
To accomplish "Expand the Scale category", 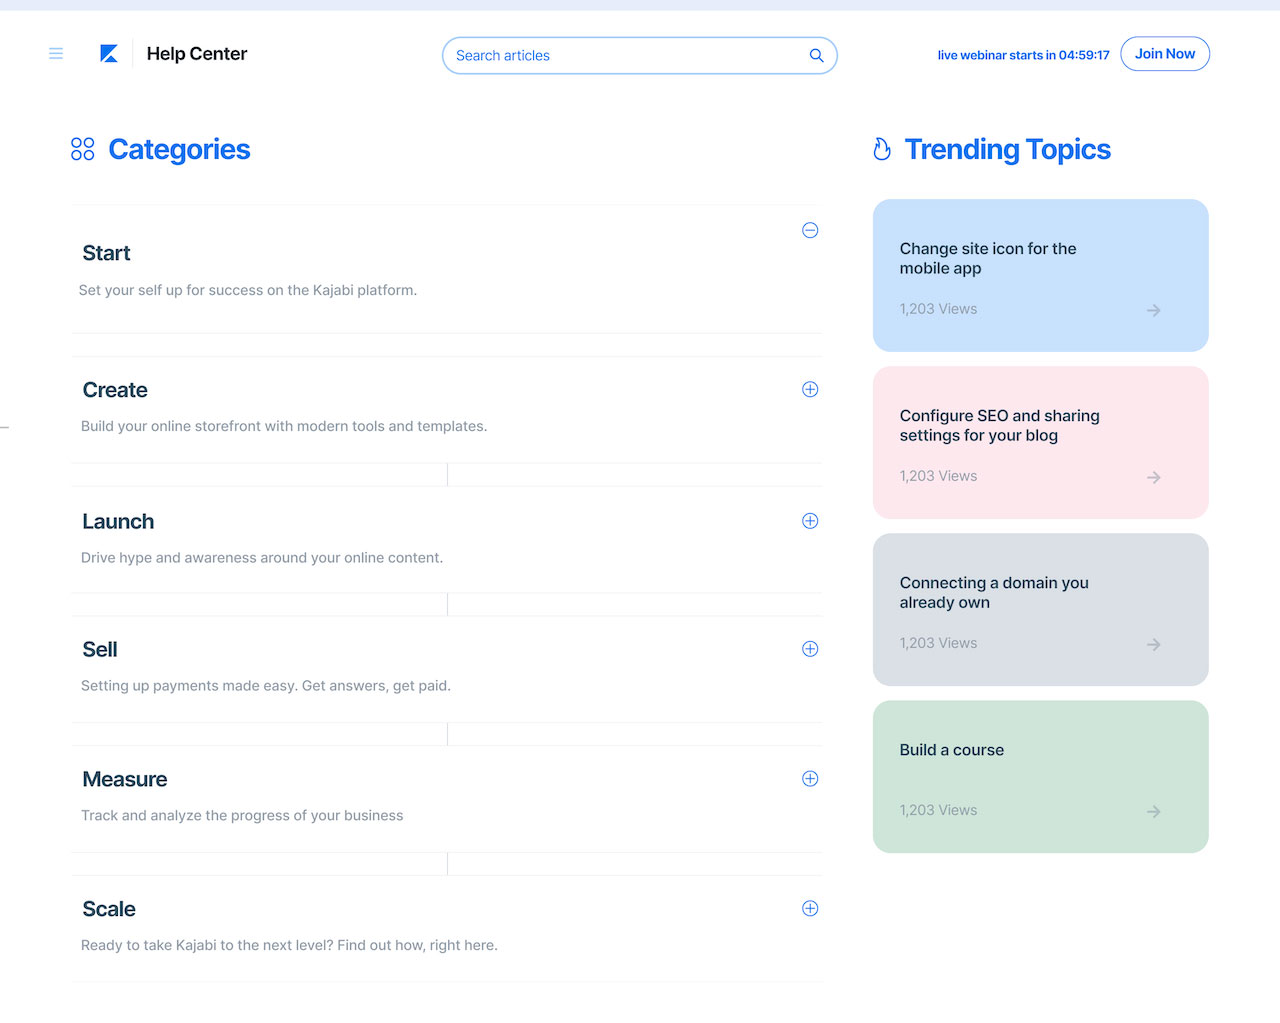I will (x=810, y=909).
